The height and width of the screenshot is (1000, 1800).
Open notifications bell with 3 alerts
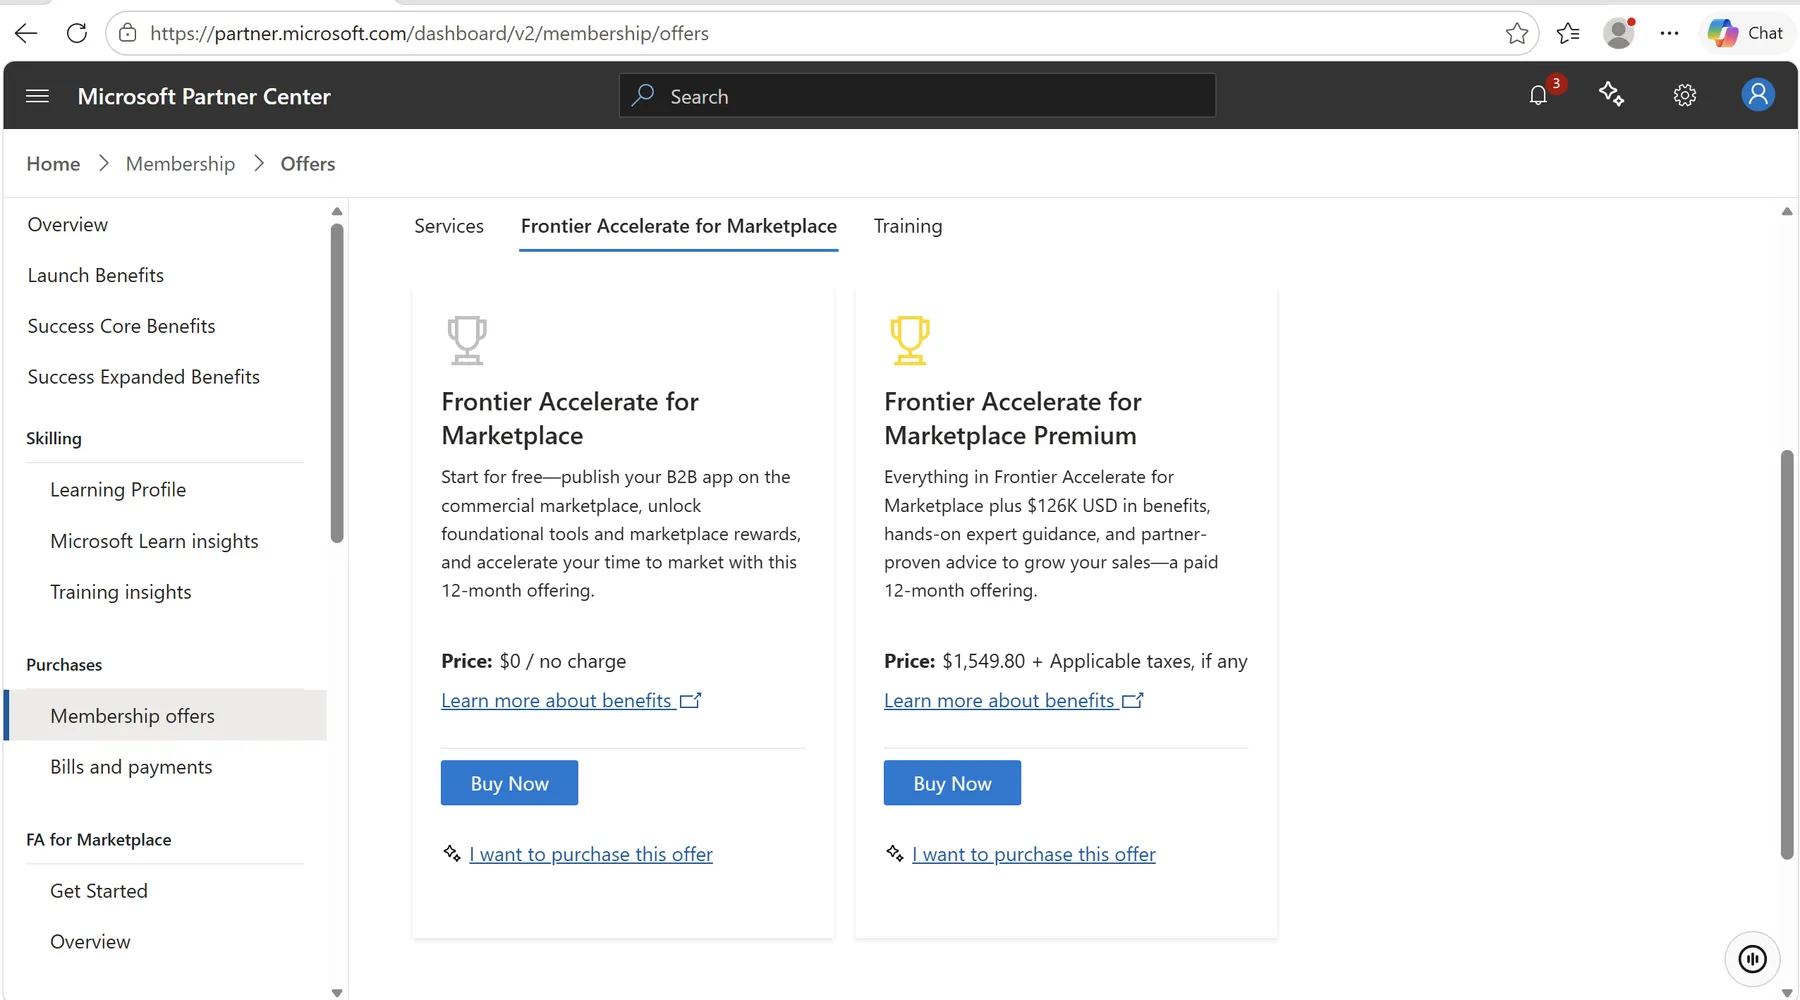[x=1539, y=95]
